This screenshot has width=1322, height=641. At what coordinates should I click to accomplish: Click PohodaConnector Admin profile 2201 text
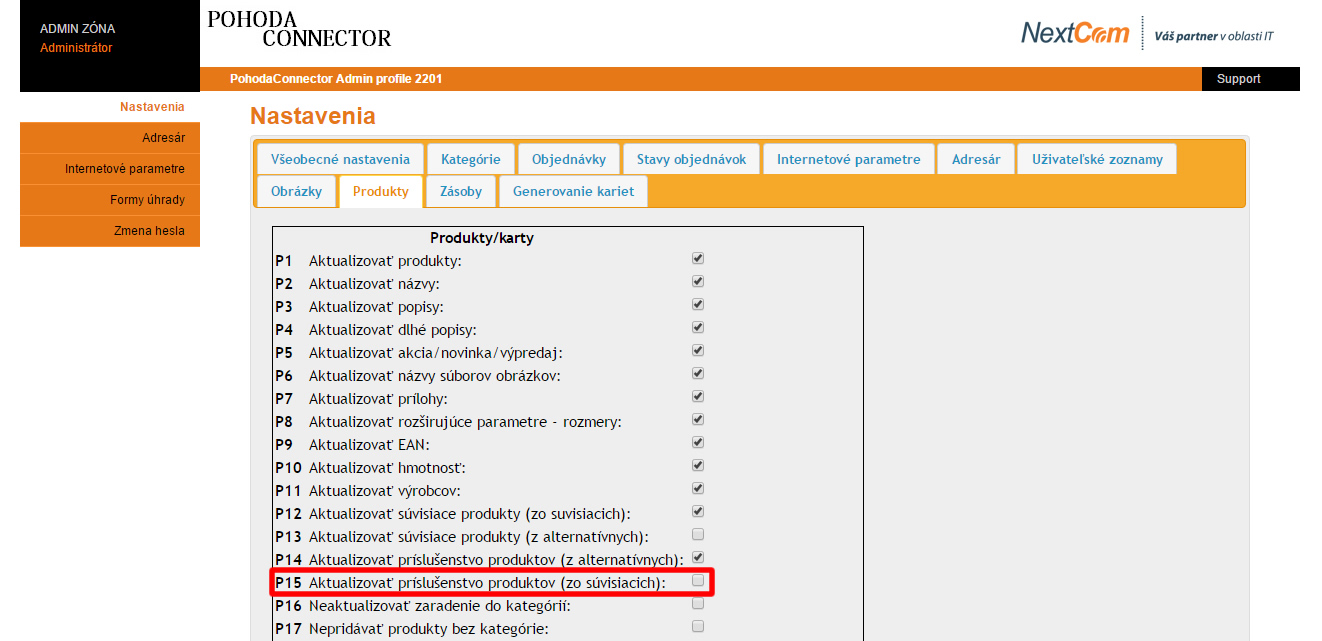336,79
